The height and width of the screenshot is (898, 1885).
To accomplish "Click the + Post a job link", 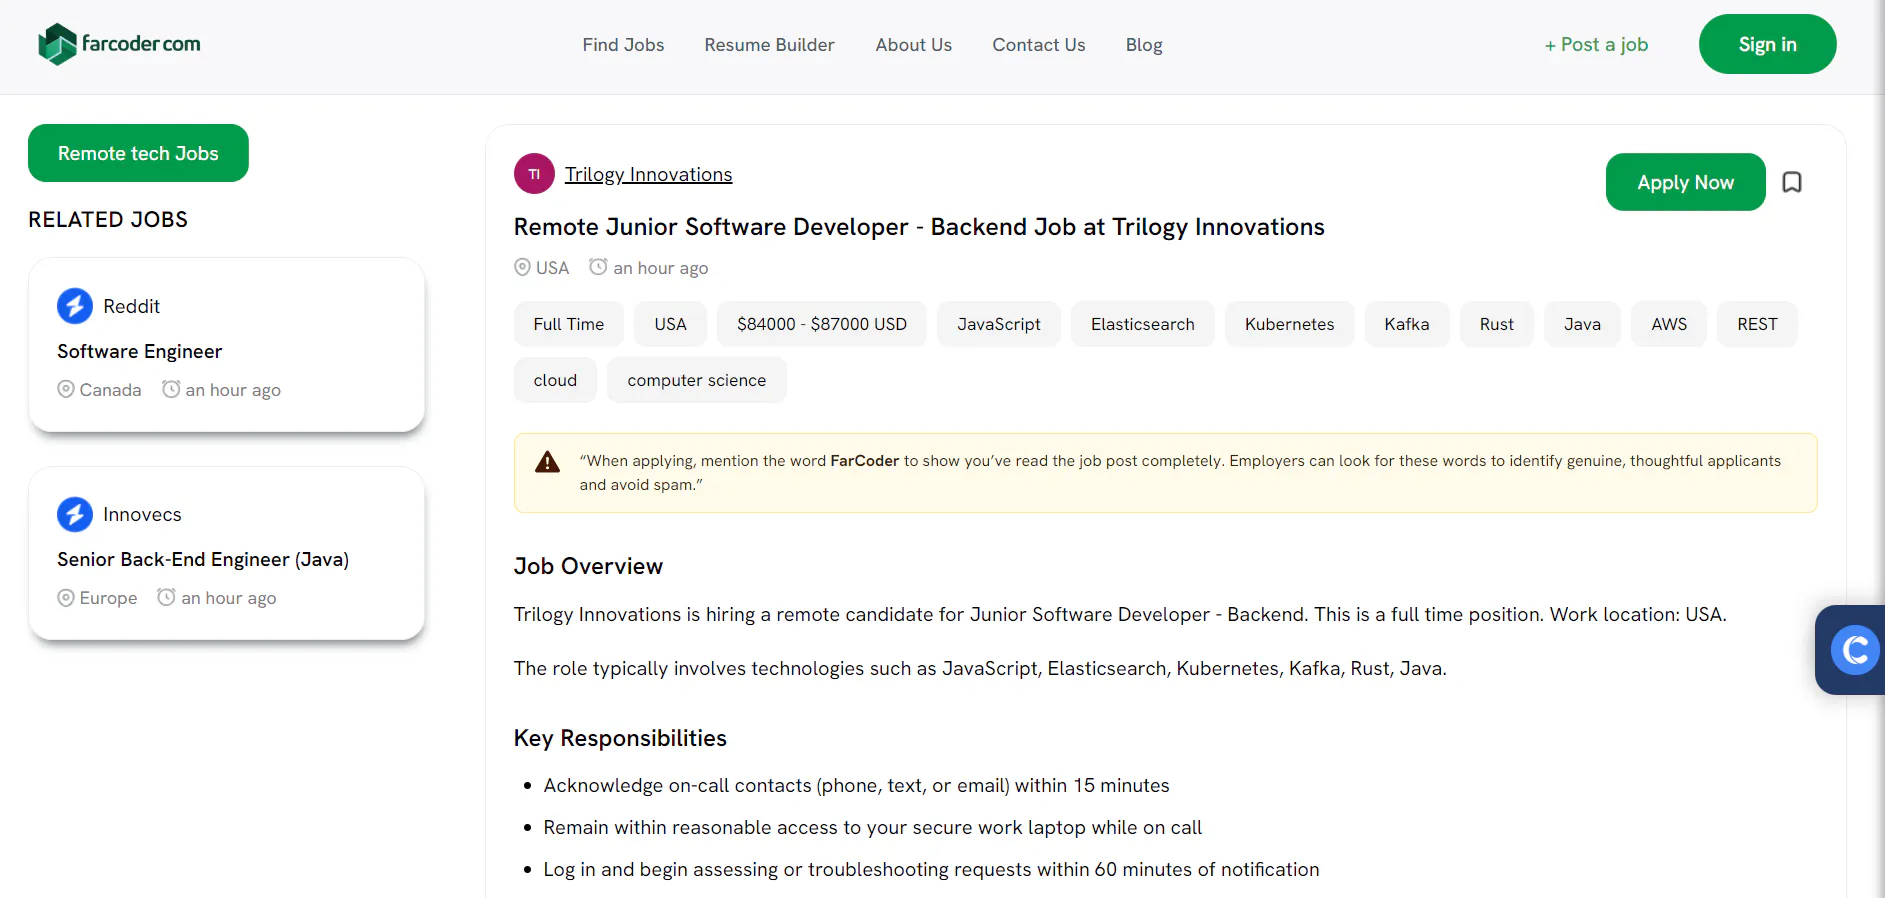I will (1596, 45).
